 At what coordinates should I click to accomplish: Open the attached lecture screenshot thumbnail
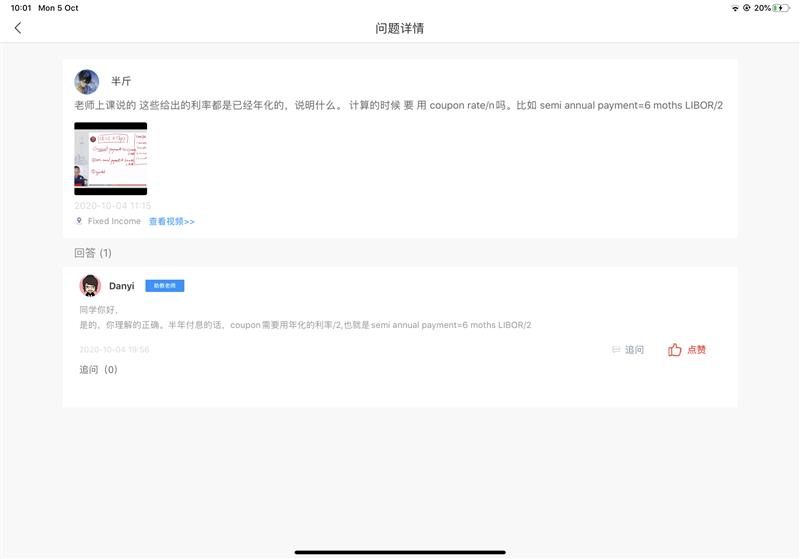[110, 158]
